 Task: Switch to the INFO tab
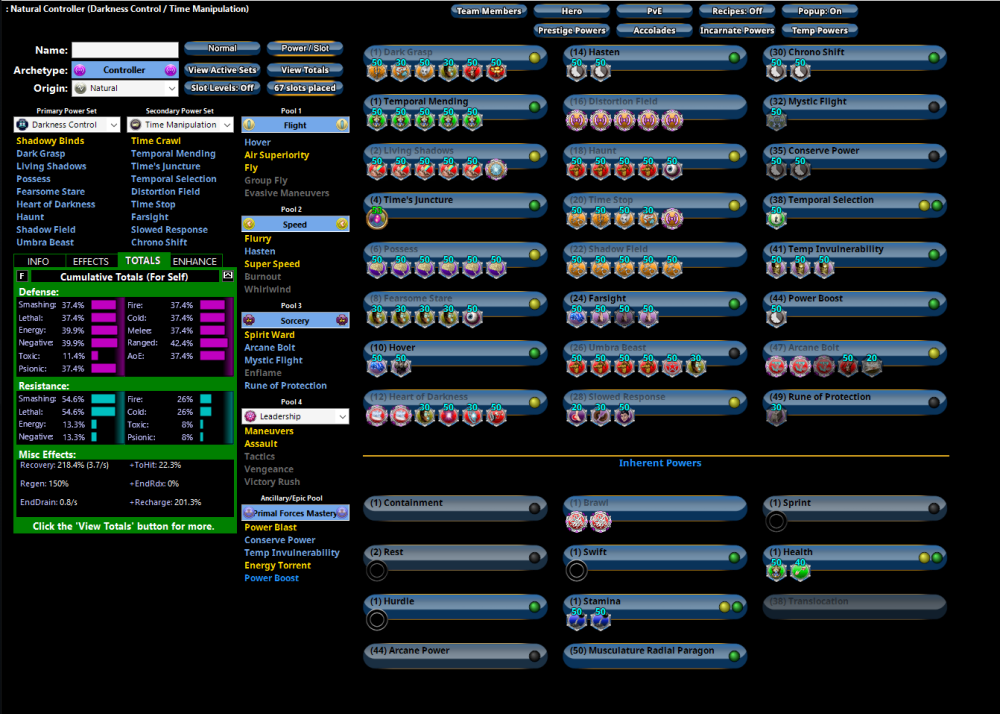tap(38, 261)
